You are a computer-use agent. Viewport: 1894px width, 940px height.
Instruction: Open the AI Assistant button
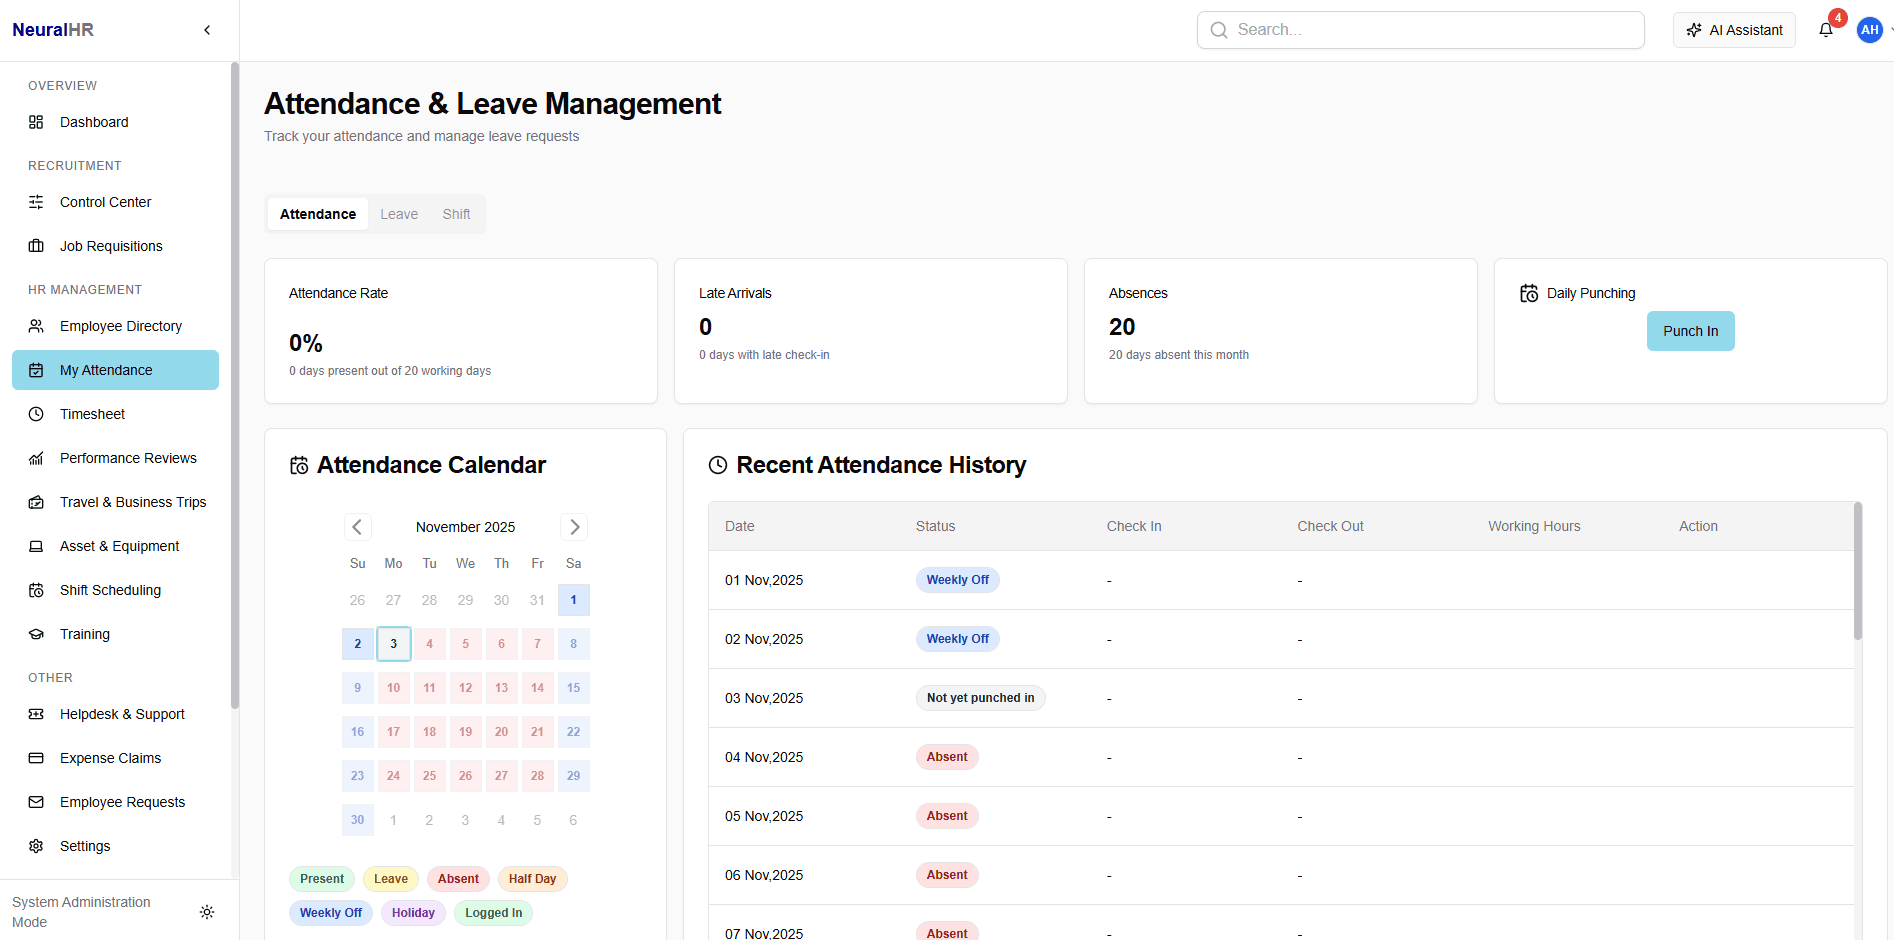pyautogui.click(x=1734, y=30)
